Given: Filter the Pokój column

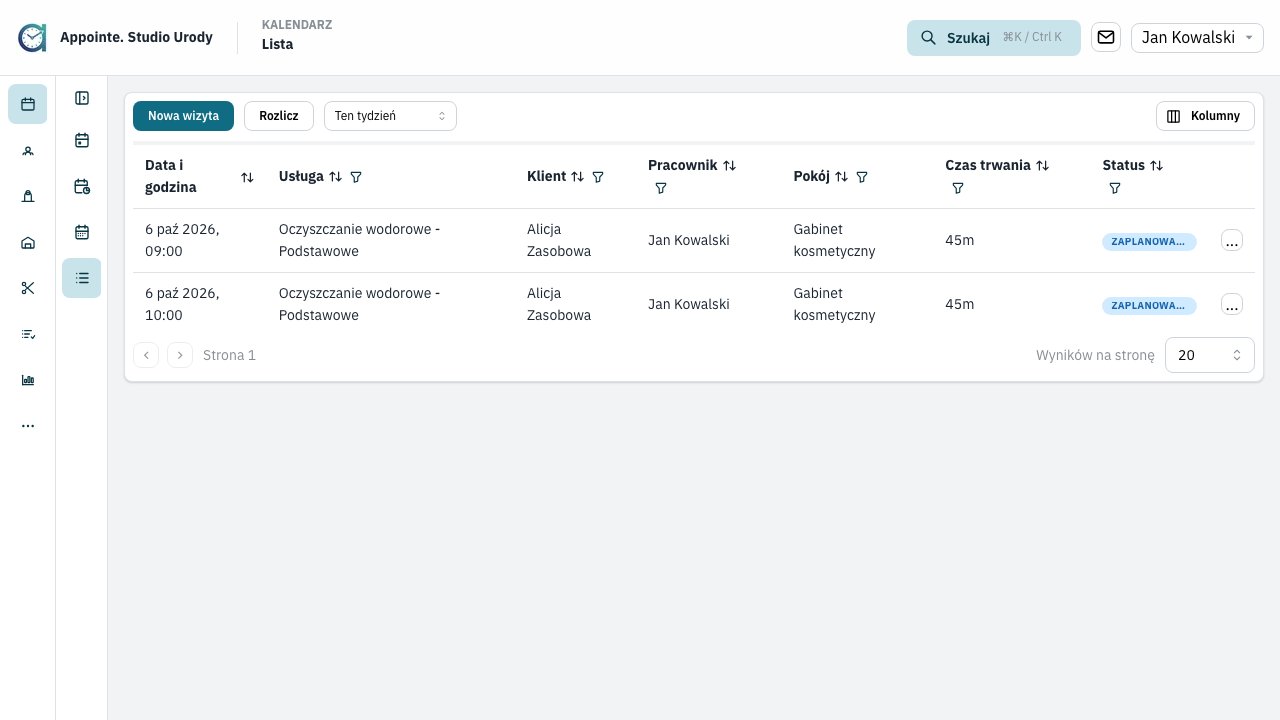Looking at the screenshot, I should (862, 177).
